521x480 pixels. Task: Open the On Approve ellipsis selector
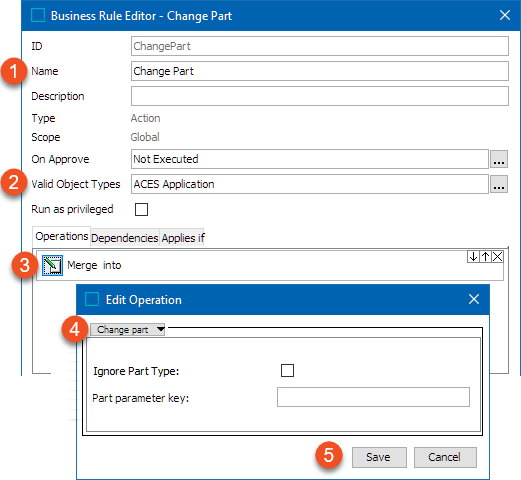pyautogui.click(x=499, y=159)
